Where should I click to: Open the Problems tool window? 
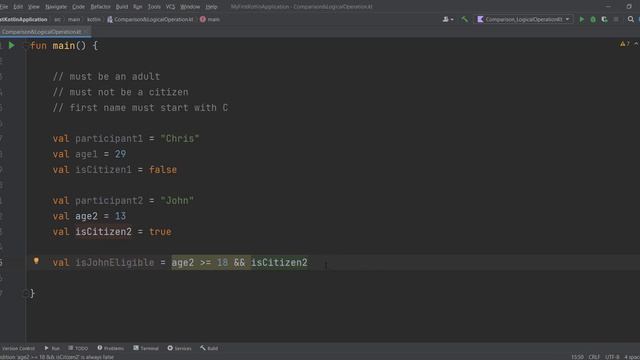pyautogui.click(x=111, y=348)
